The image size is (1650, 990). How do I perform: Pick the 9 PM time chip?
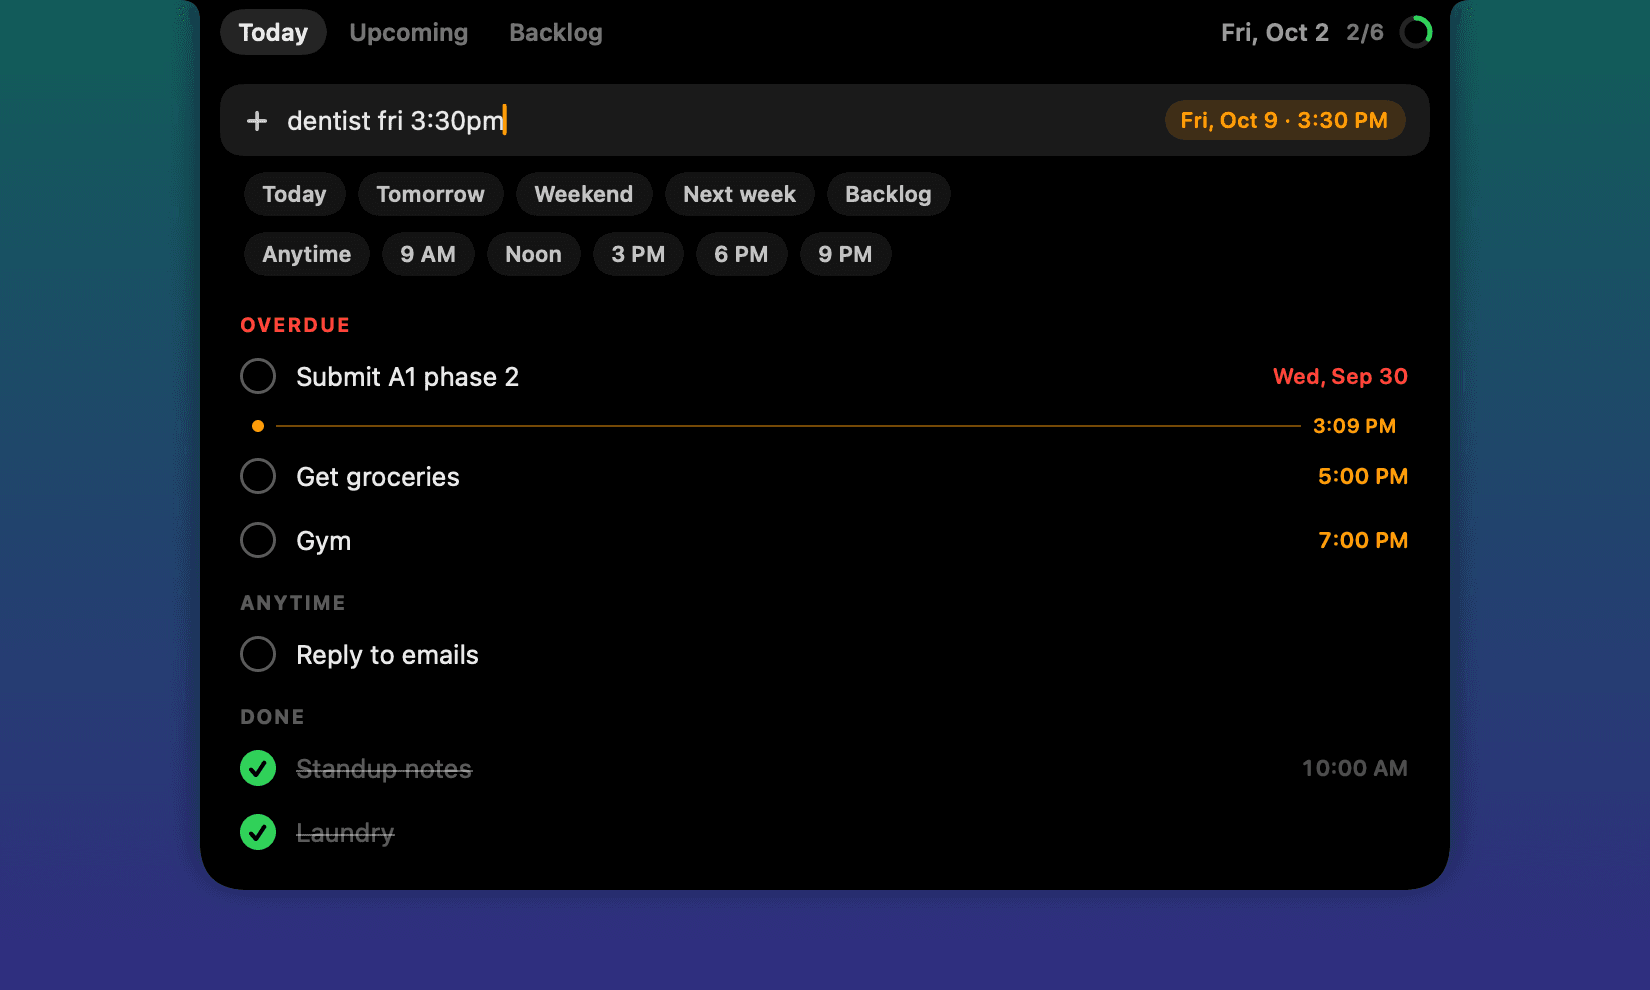(845, 254)
